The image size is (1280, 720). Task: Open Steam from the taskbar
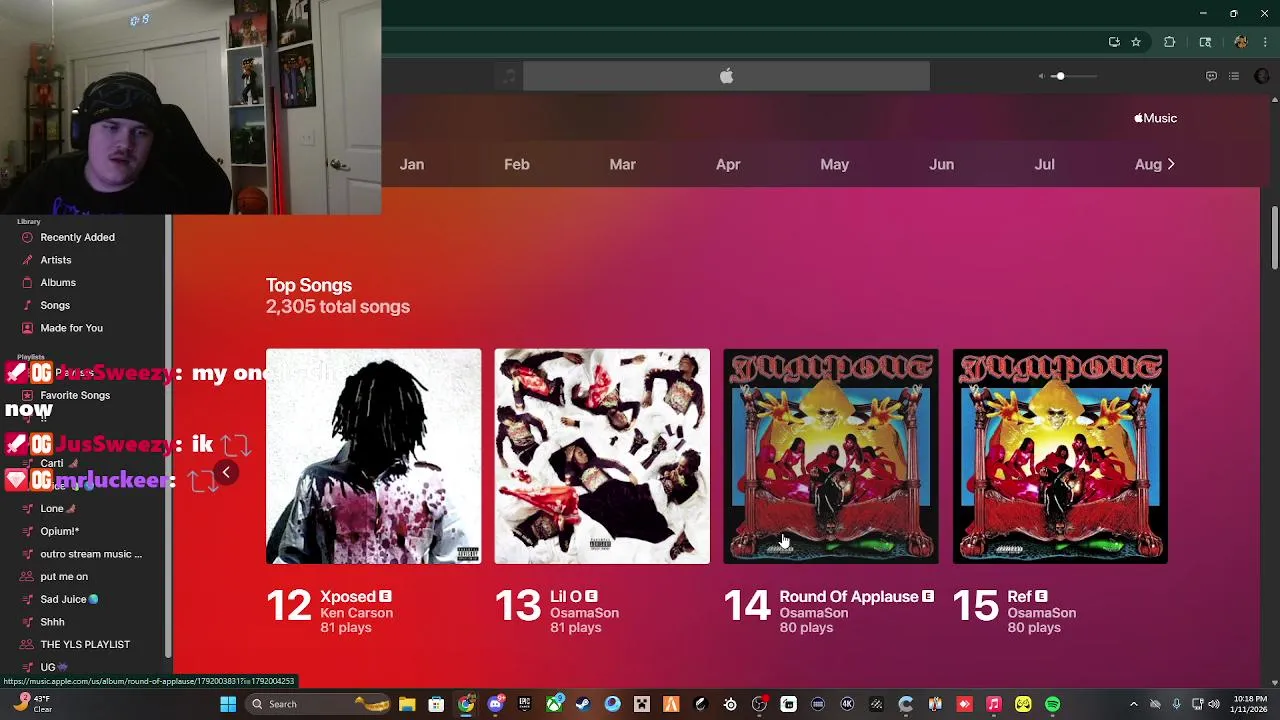click(583, 704)
